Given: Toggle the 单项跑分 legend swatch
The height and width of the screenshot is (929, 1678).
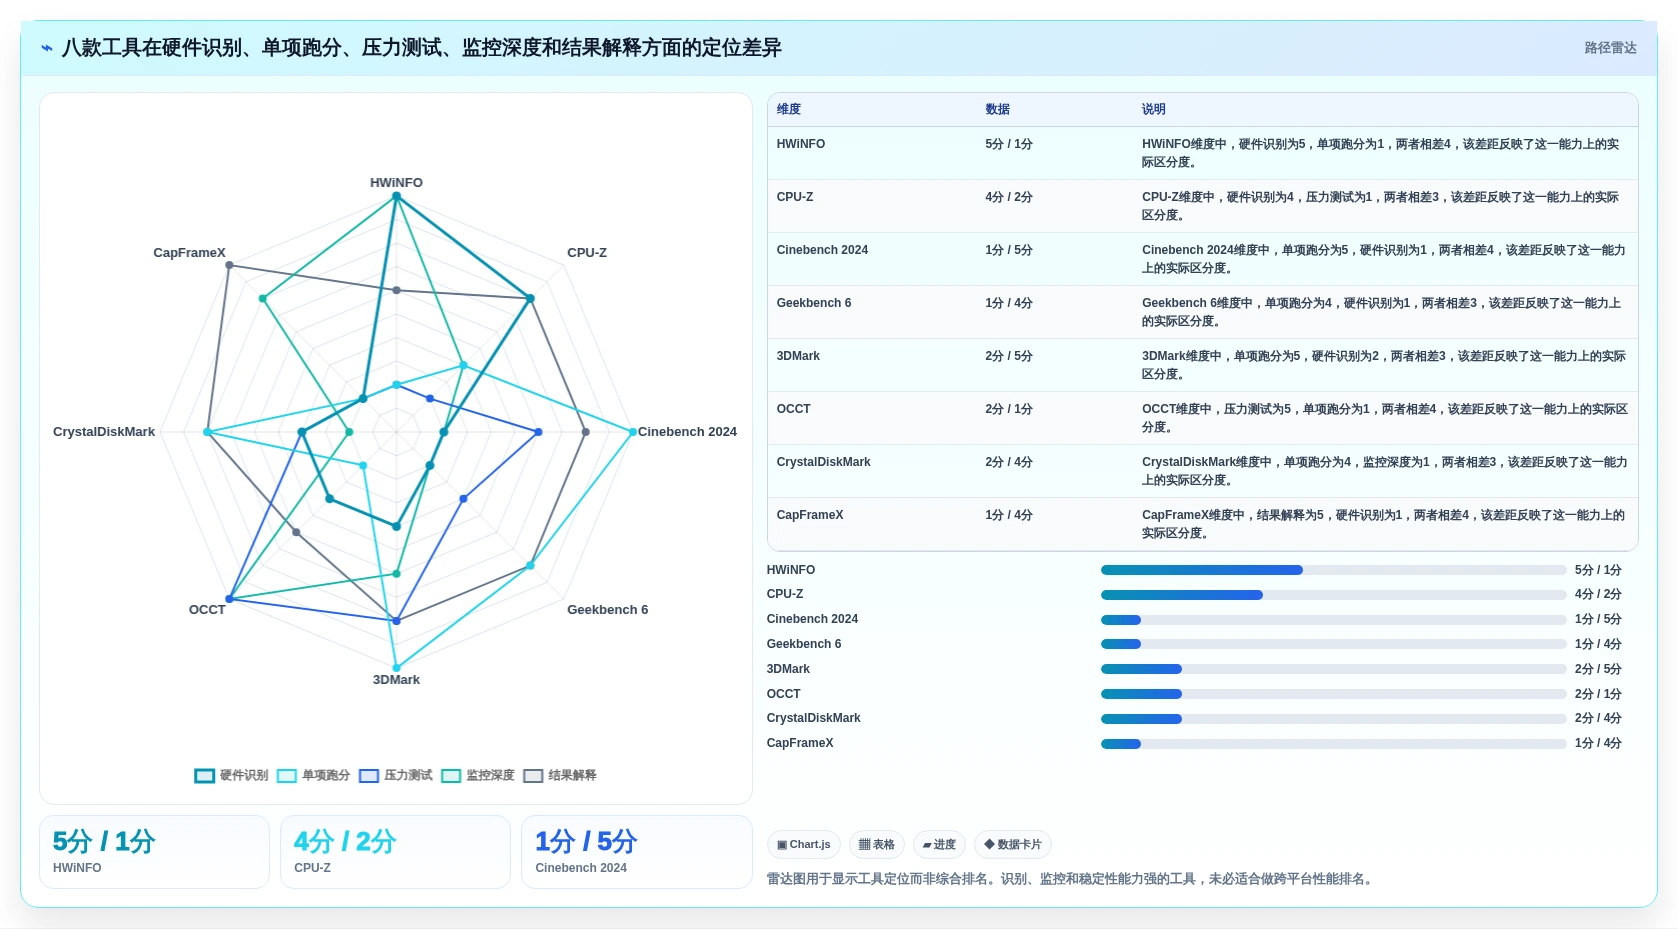Looking at the screenshot, I should coord(287,776).
